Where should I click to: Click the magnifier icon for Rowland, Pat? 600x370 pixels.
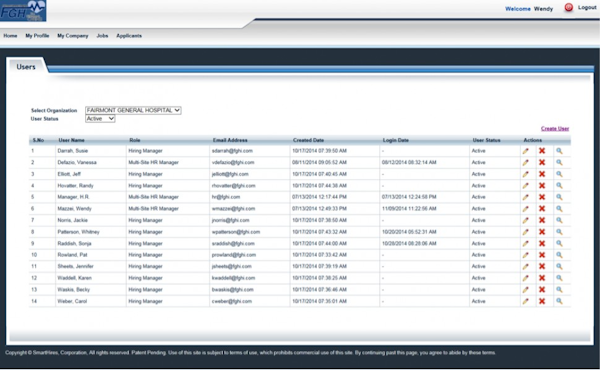559,255
